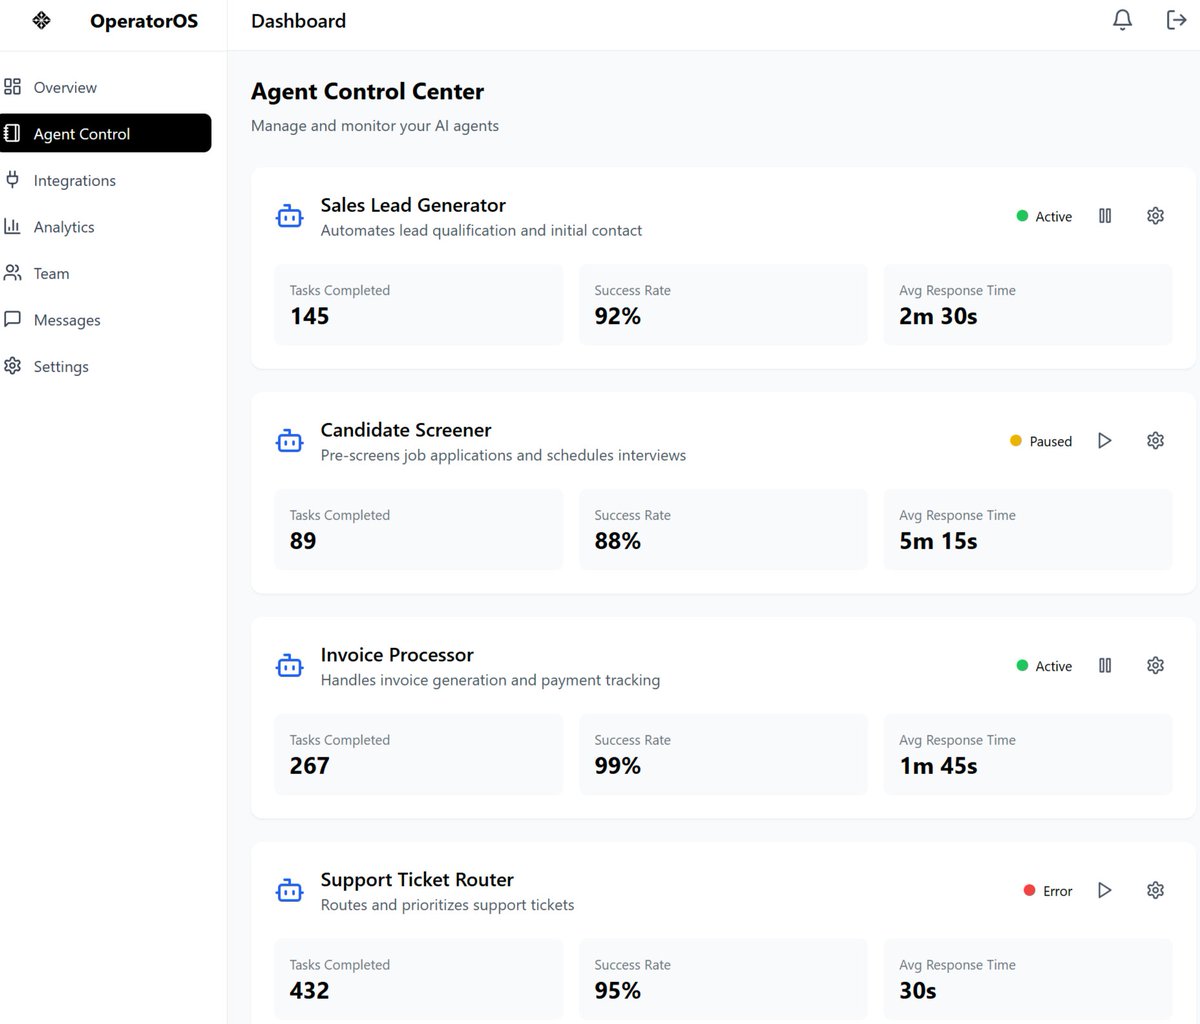Click the logout icon in the header

click(1177, 19)
